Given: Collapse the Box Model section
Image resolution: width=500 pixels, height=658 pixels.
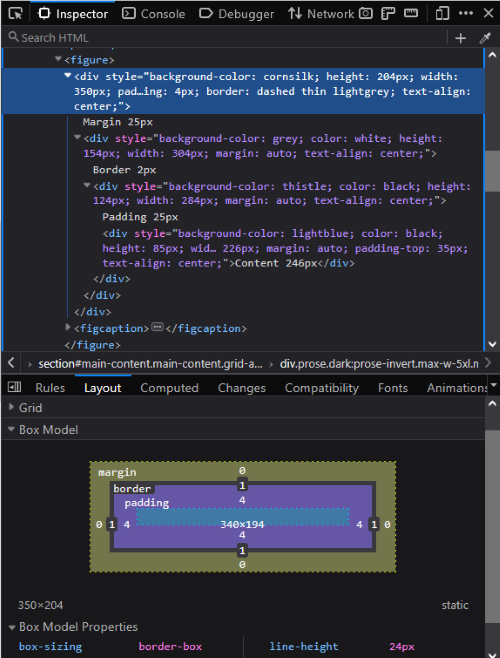Looking at the screenshot, I should point(12,429).
